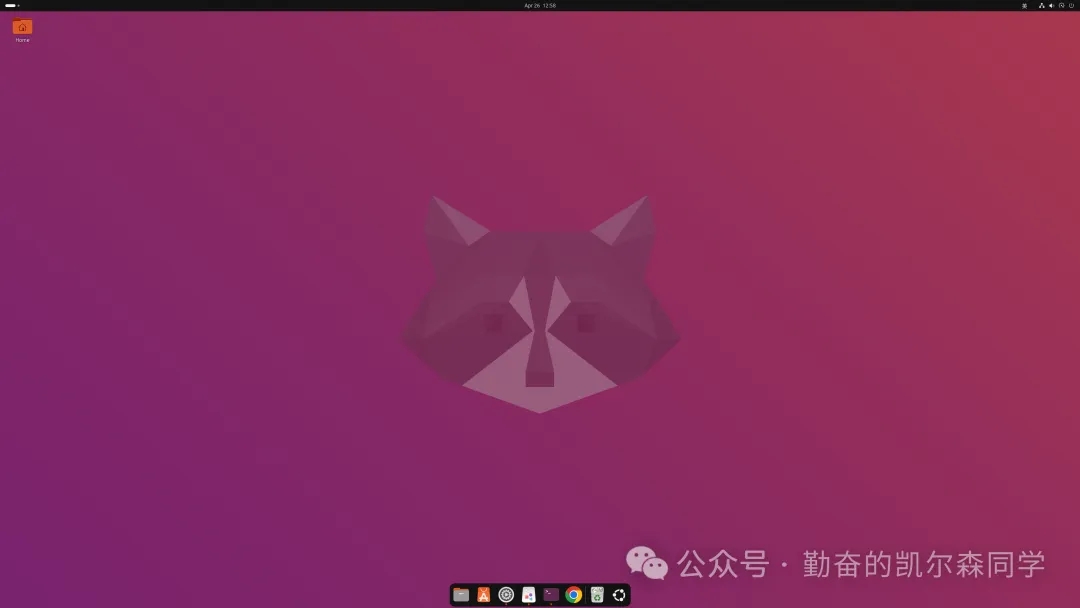Open the Trash from the dock
The height and width of the screenshot is (608, 1080).
(x=596, y=595)
